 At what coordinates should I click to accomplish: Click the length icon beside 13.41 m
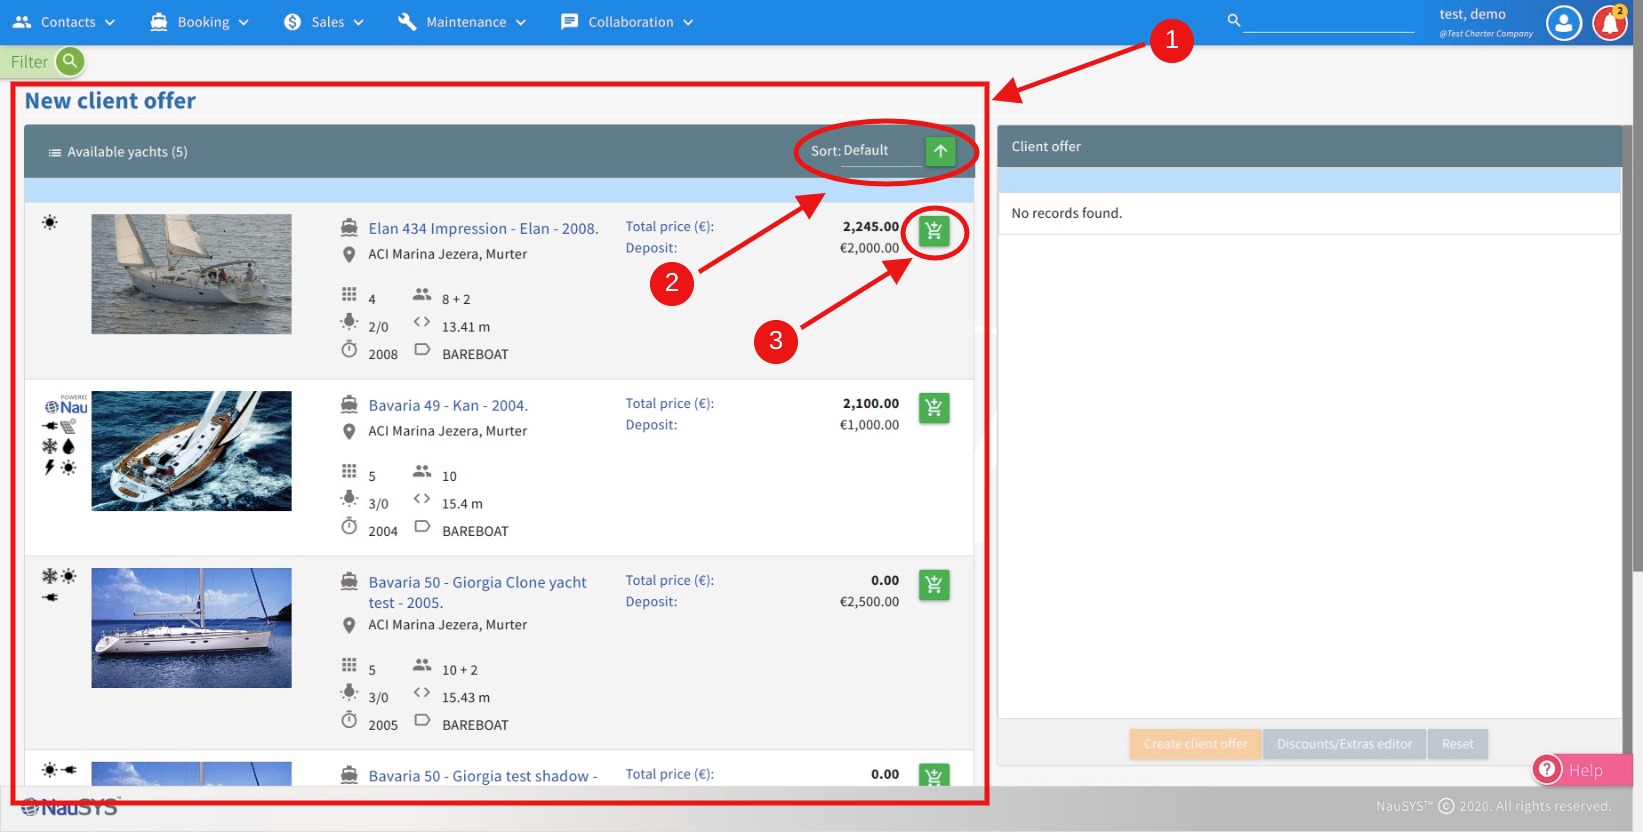pyautogui.click(x=422, y=322)
